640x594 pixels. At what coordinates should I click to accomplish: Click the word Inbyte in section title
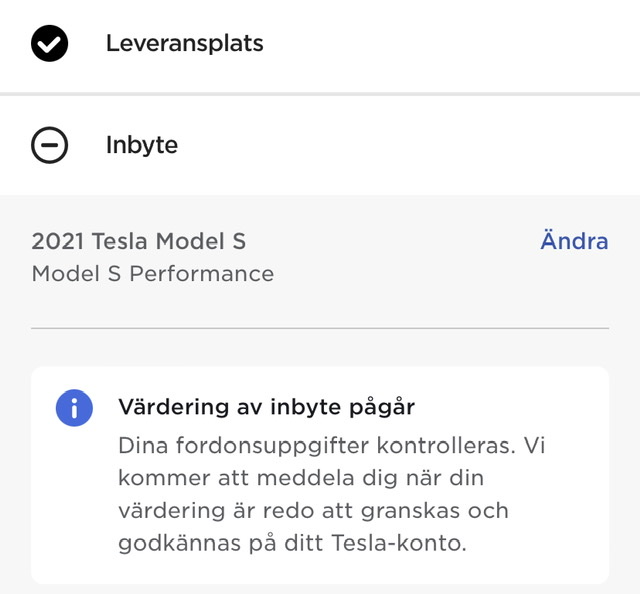pyautogui.click(x=142, y=145)
